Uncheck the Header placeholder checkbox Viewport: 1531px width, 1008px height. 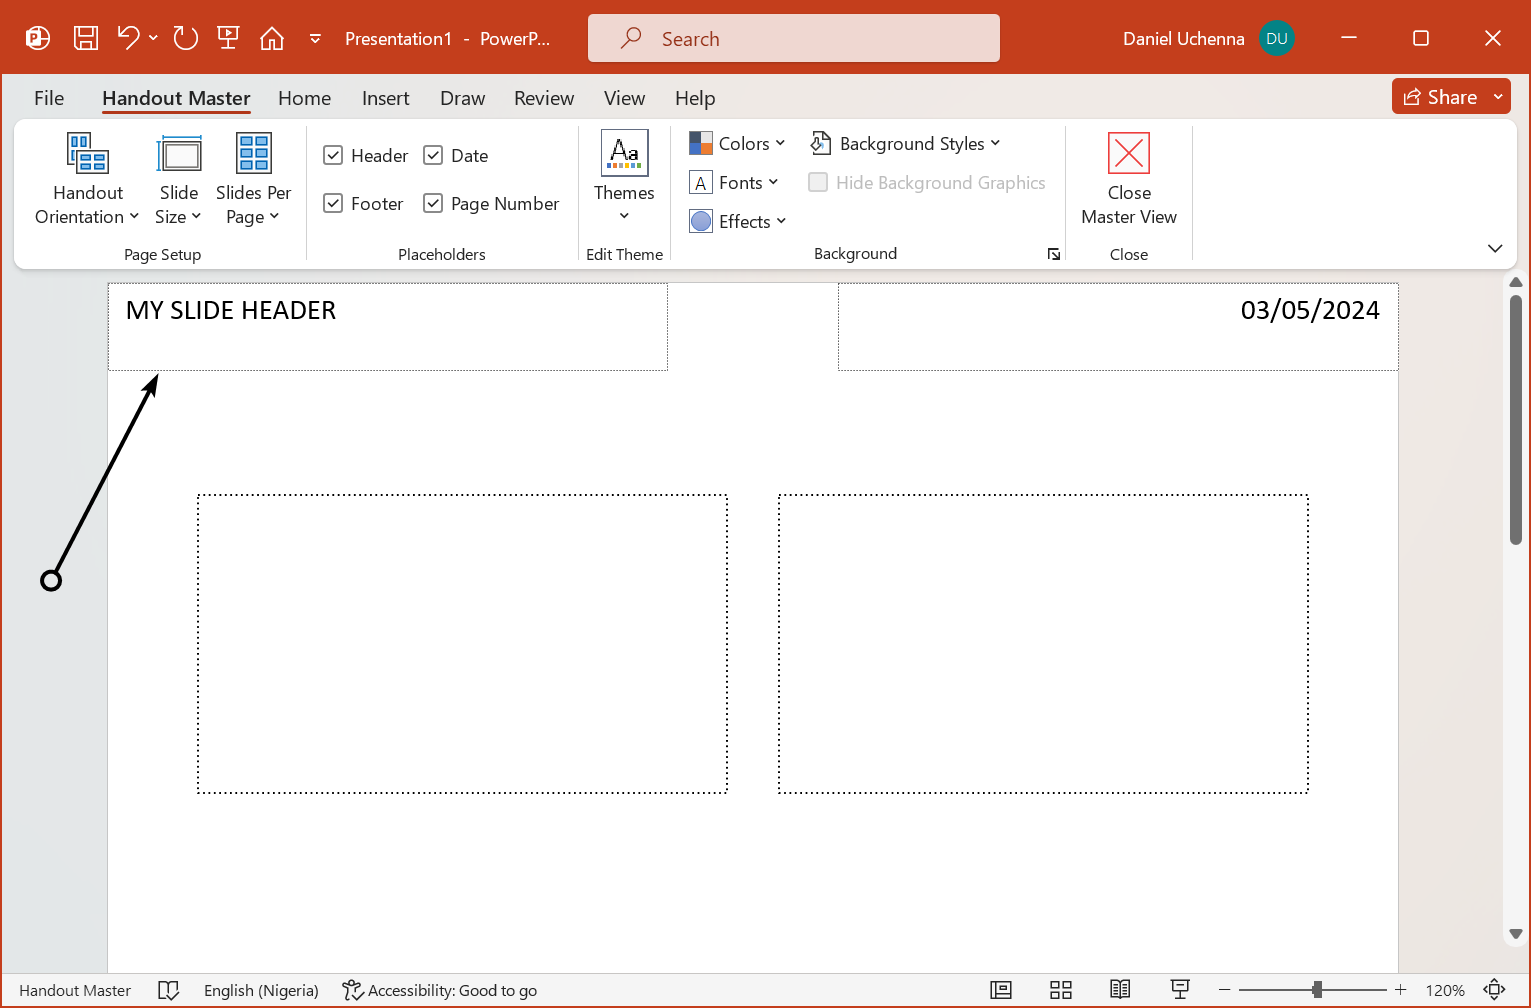pyautogui.click(x=334, y=155)
